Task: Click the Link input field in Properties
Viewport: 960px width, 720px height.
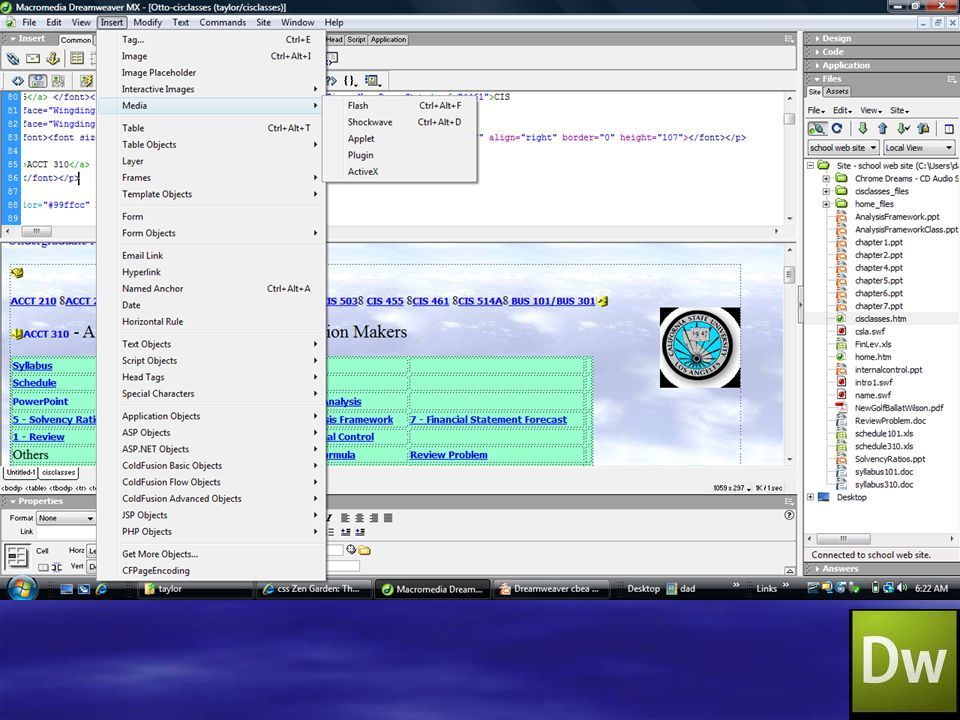Action: coord(66,532)
